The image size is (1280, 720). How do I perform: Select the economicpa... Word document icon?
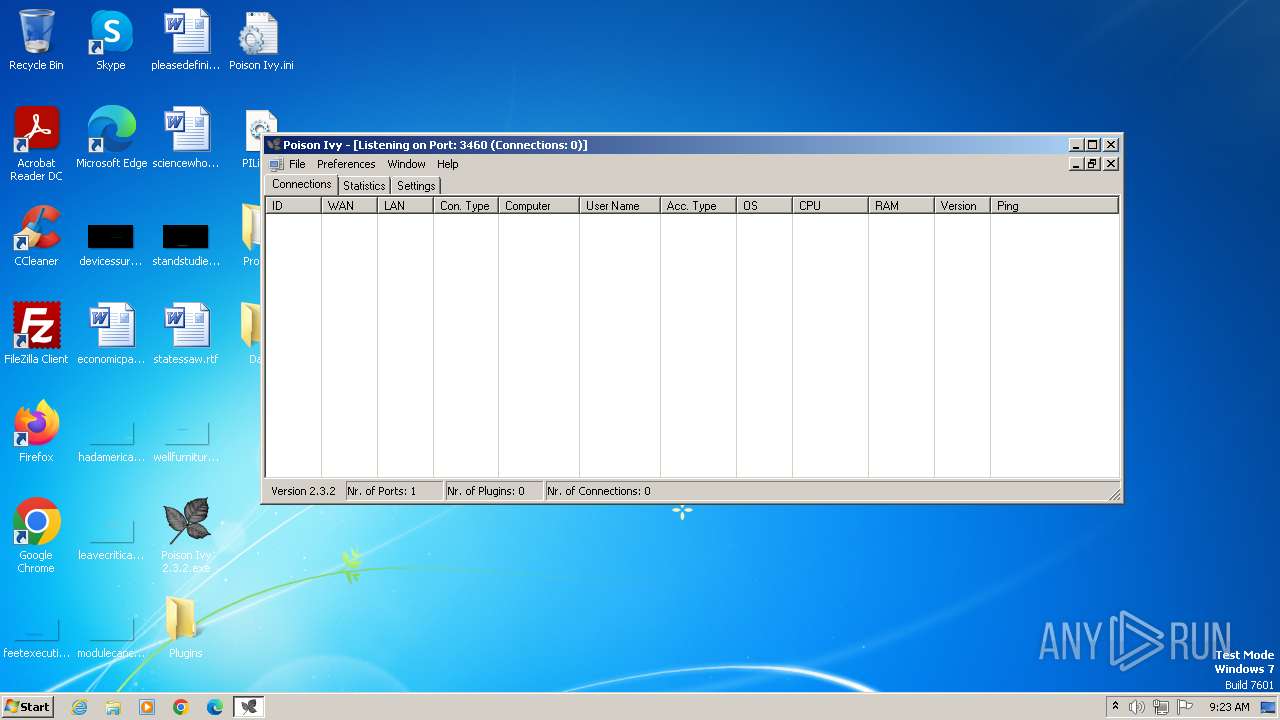pyautogui.click(x=111, y=334)
